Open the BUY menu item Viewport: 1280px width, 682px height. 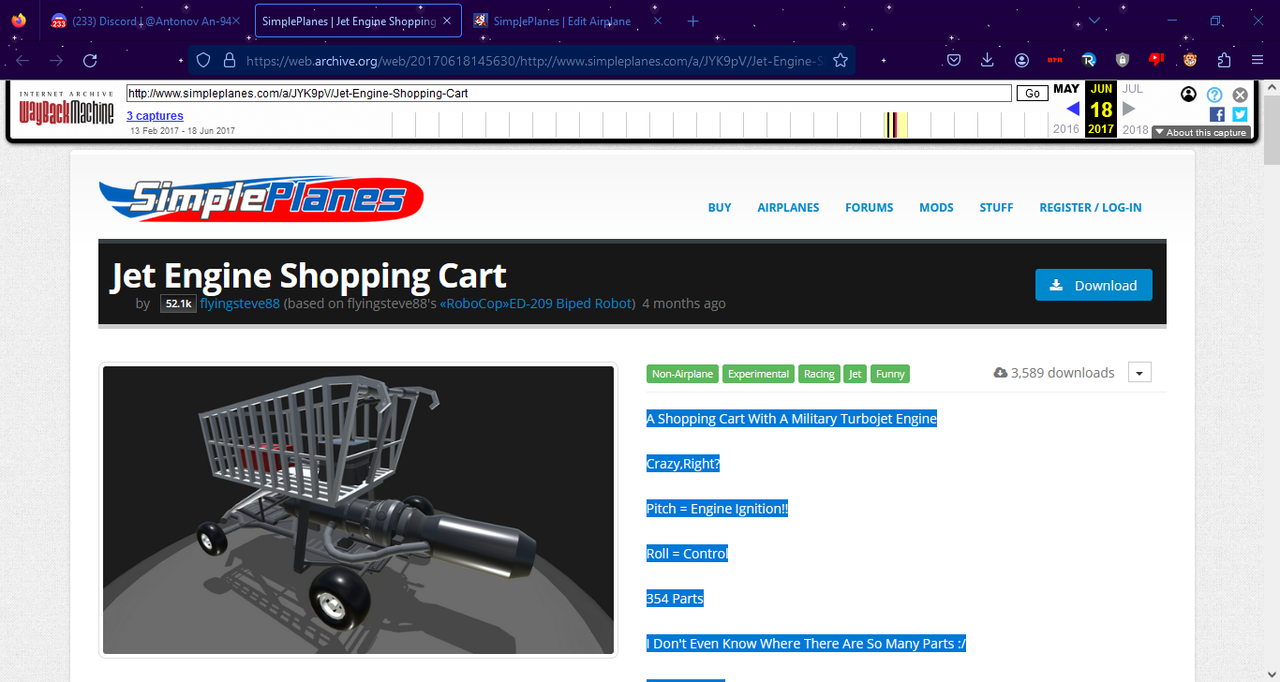click(719, 207)
